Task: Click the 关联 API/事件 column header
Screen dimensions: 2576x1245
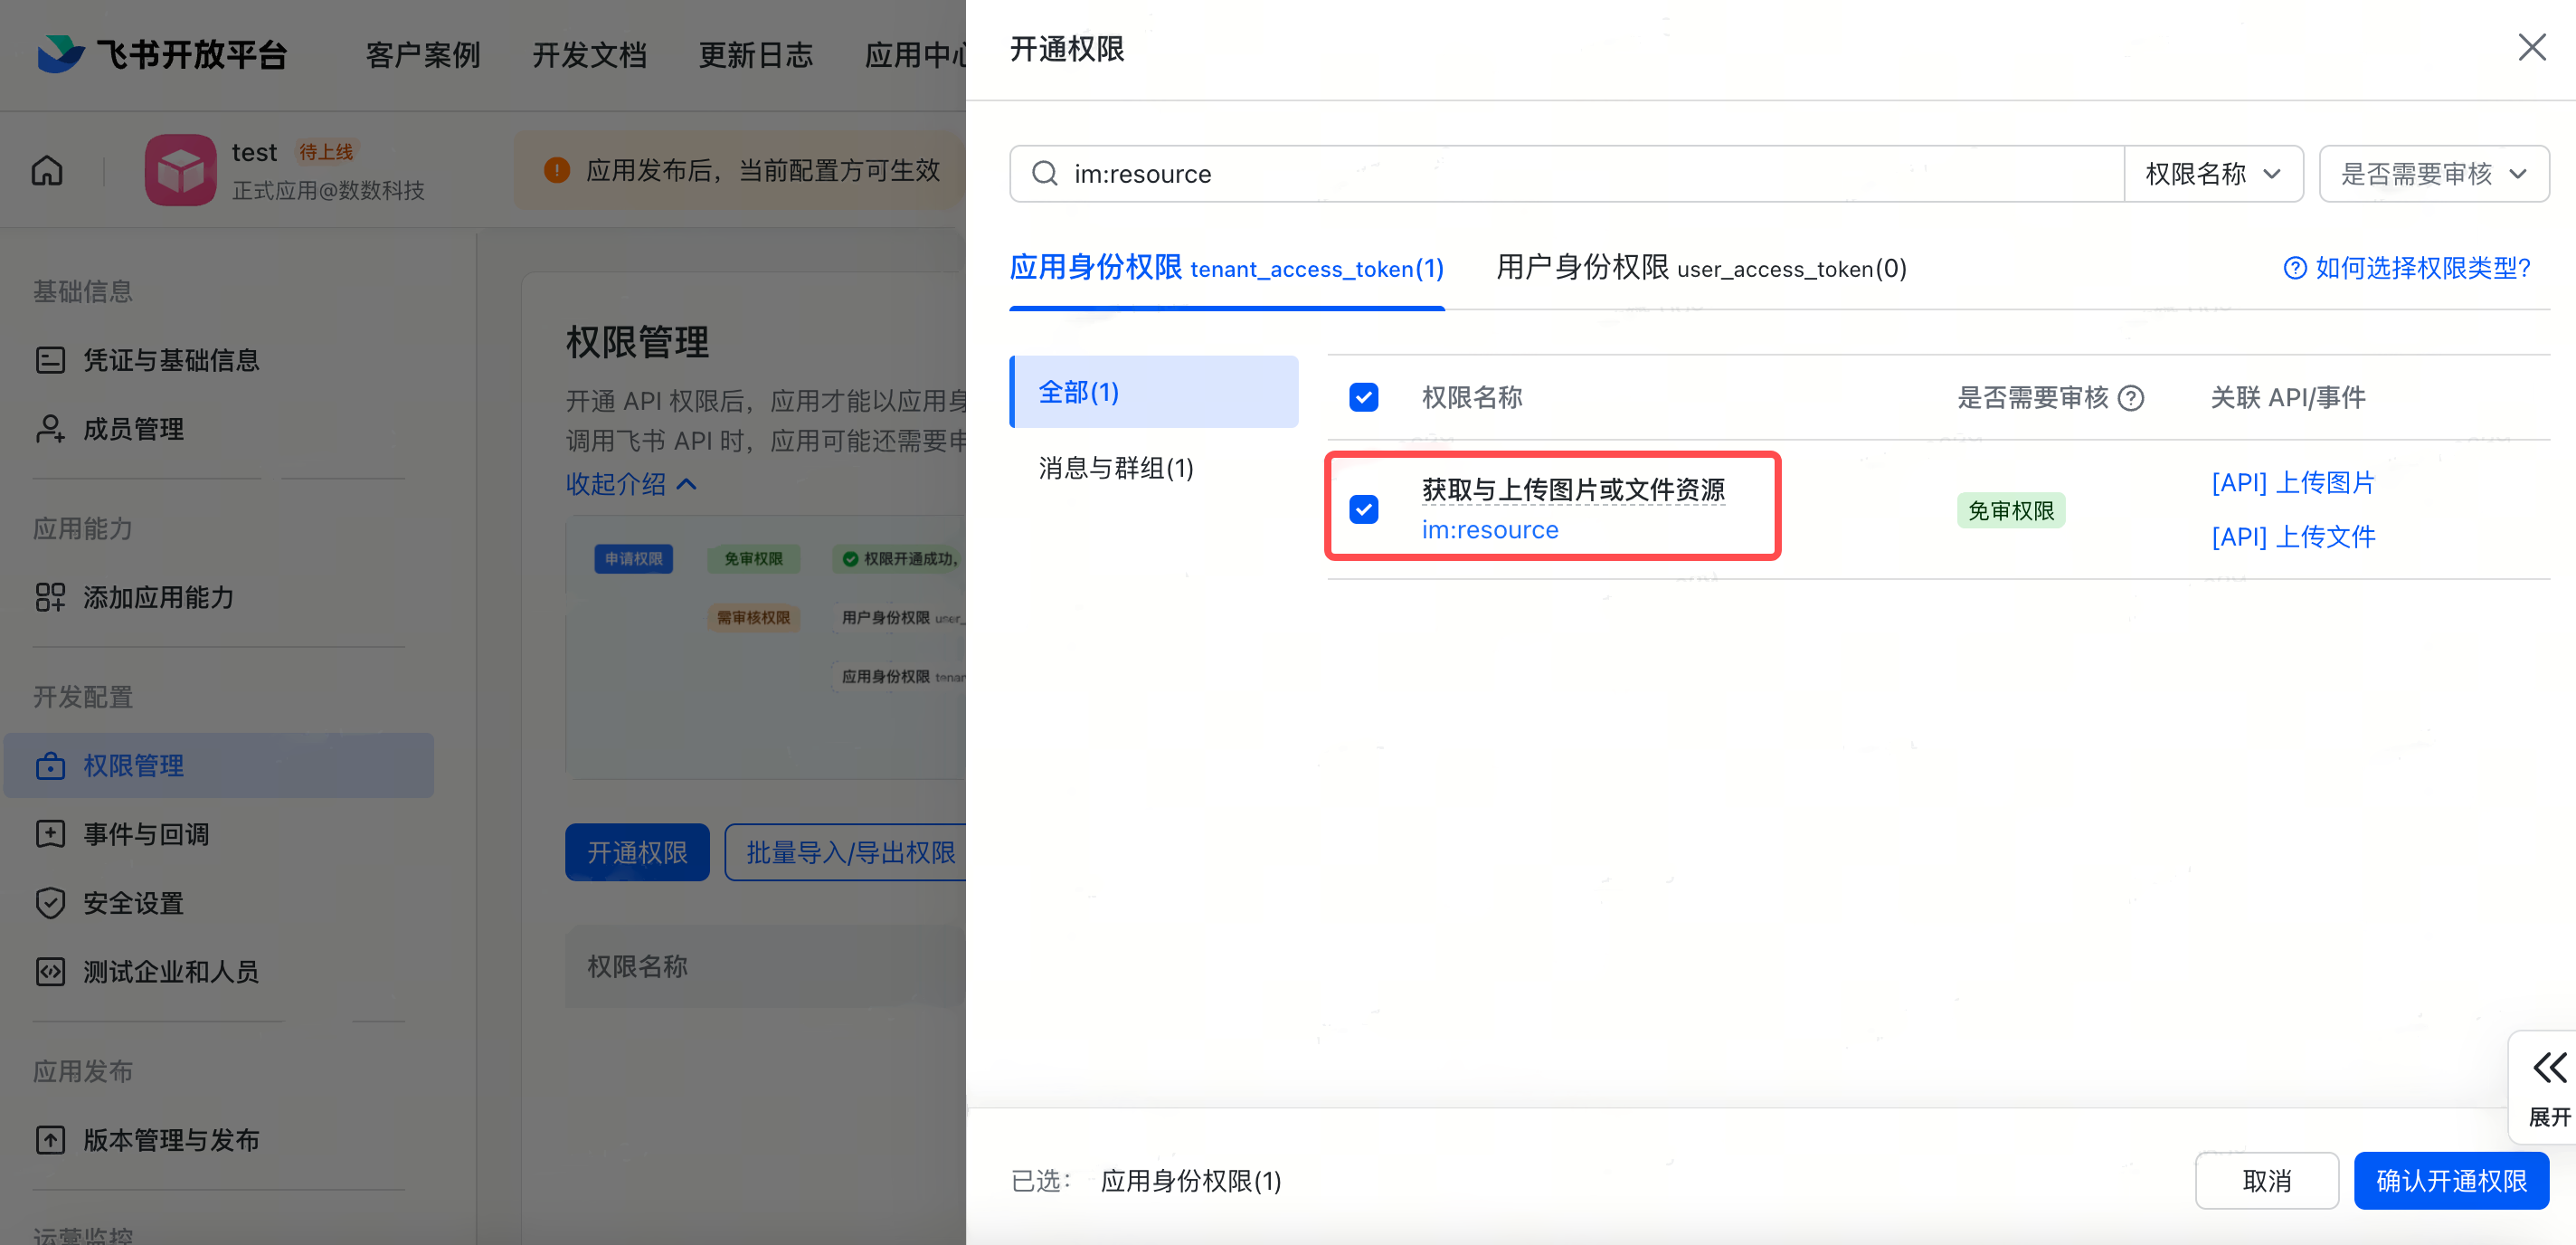Action: click(2288, 398)
